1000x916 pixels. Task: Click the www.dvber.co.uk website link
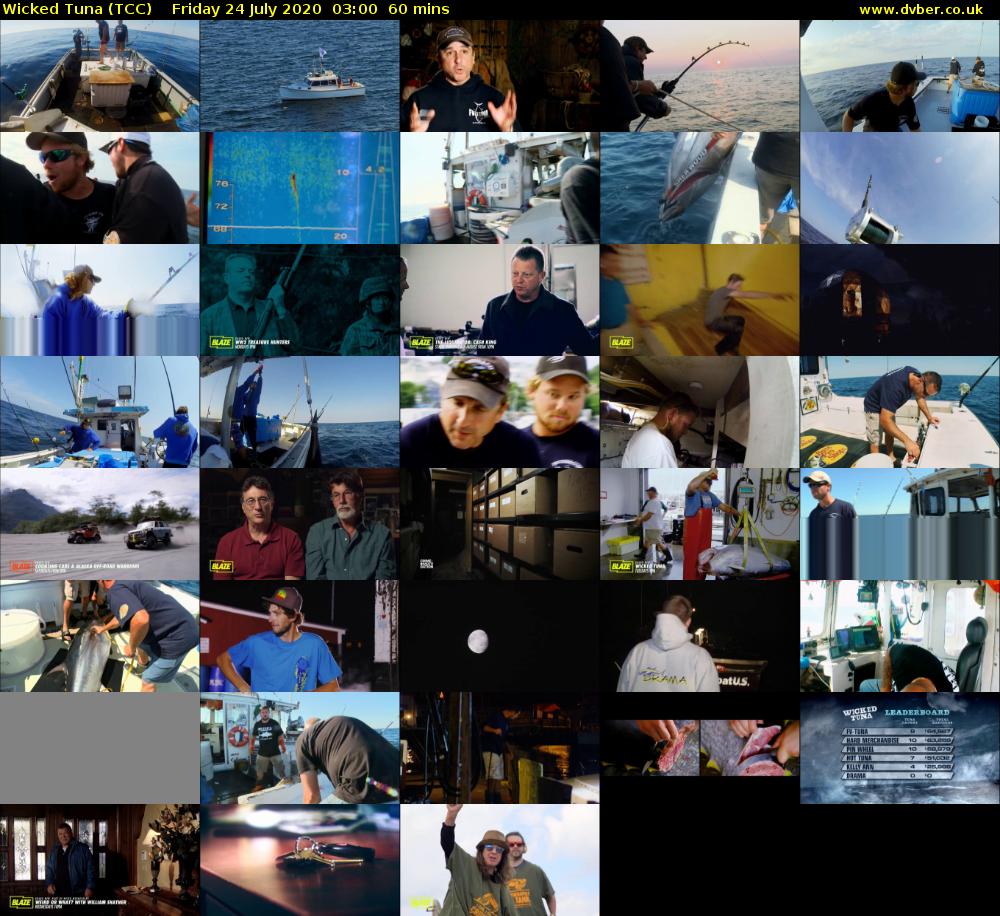(921, 10)
